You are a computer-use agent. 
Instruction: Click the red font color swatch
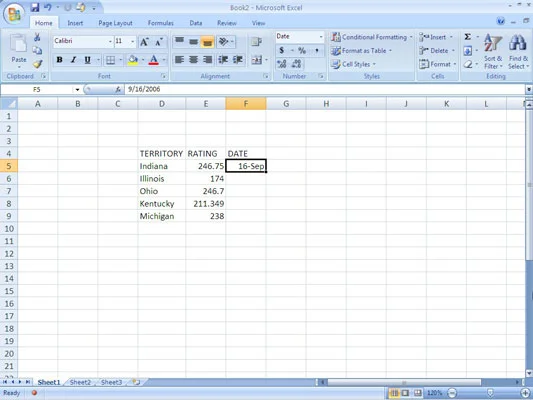(x=153, y=60)
